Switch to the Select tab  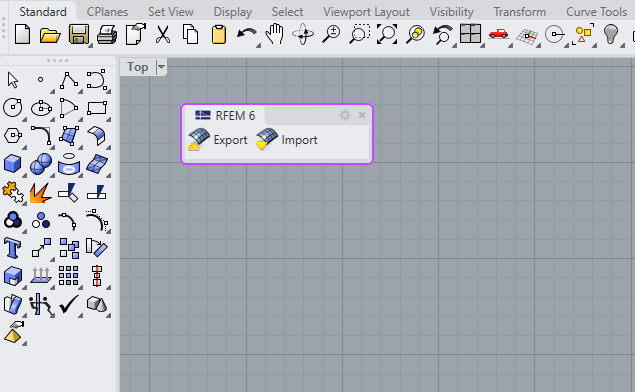[287, 12]
